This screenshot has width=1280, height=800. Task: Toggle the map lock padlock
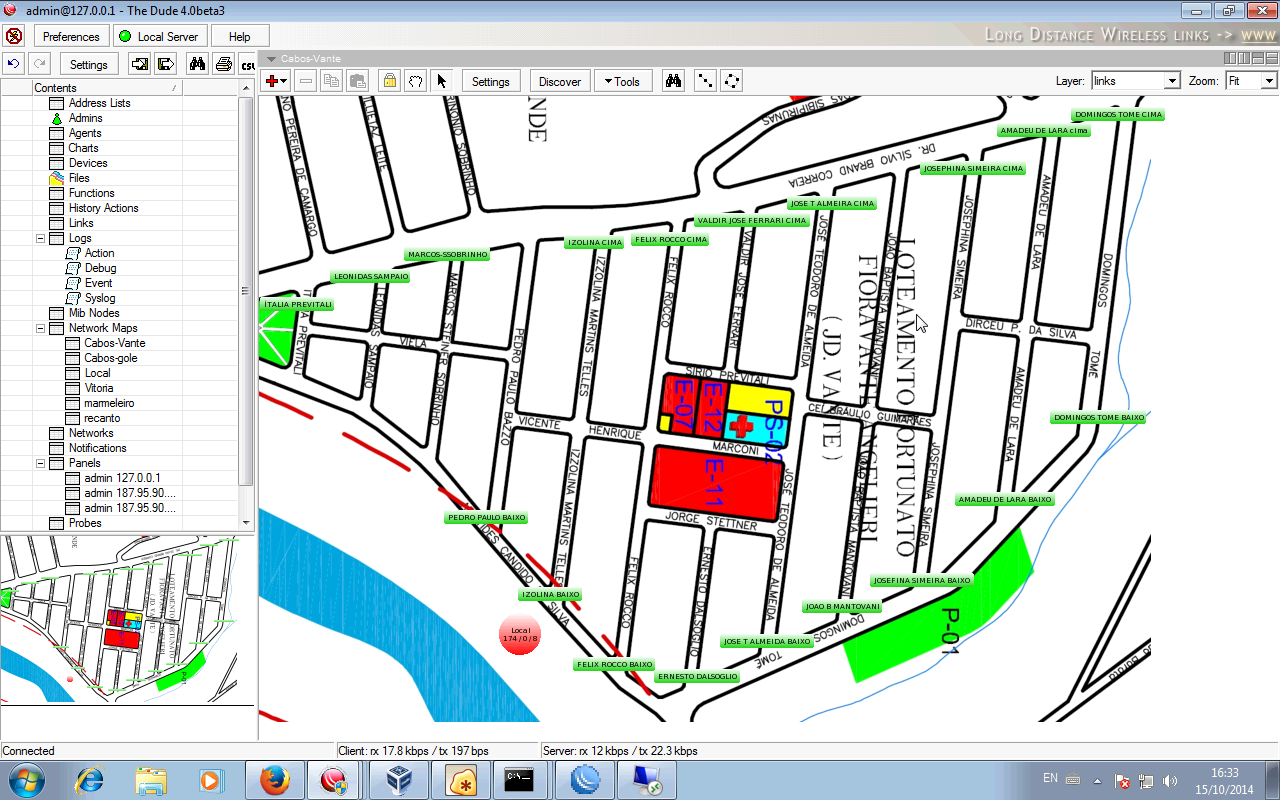coord(390,81)
